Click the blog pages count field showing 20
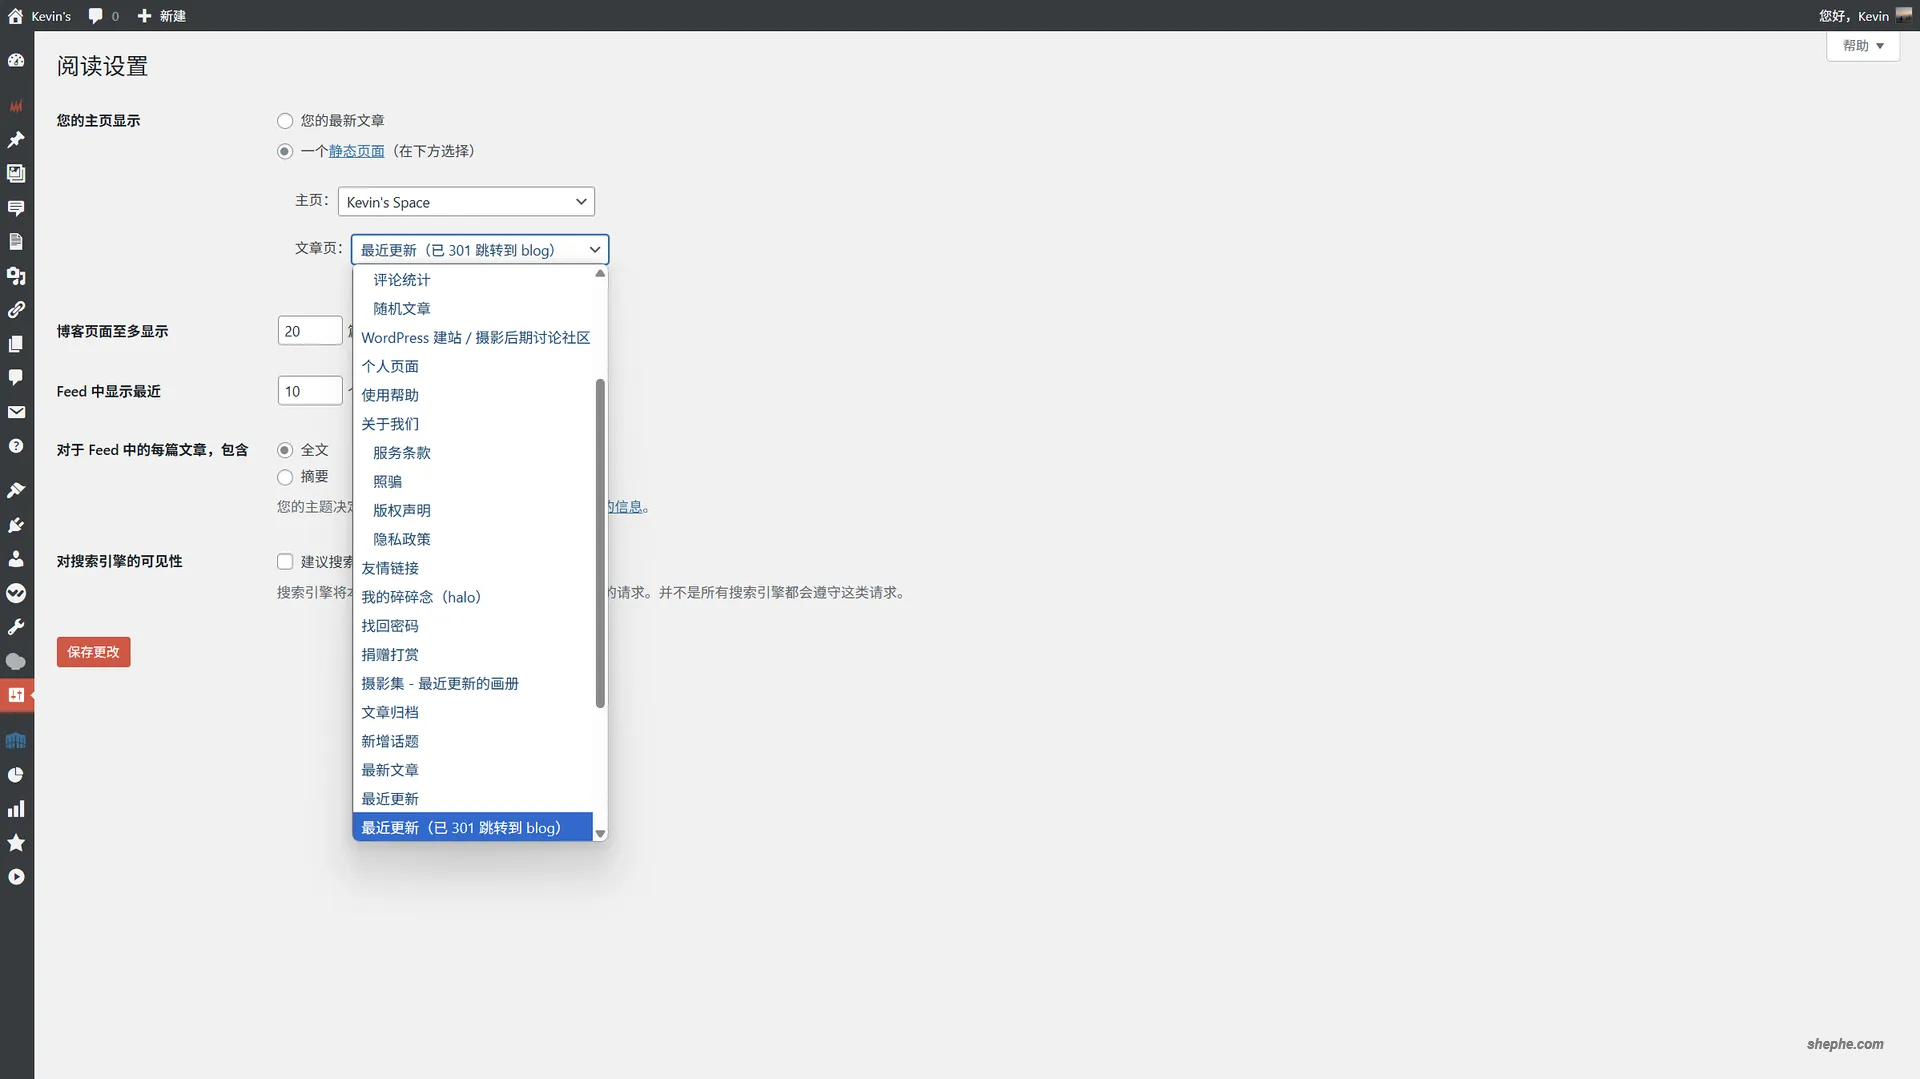Screen dimensions: 1920x1079 tap(309, 330)
